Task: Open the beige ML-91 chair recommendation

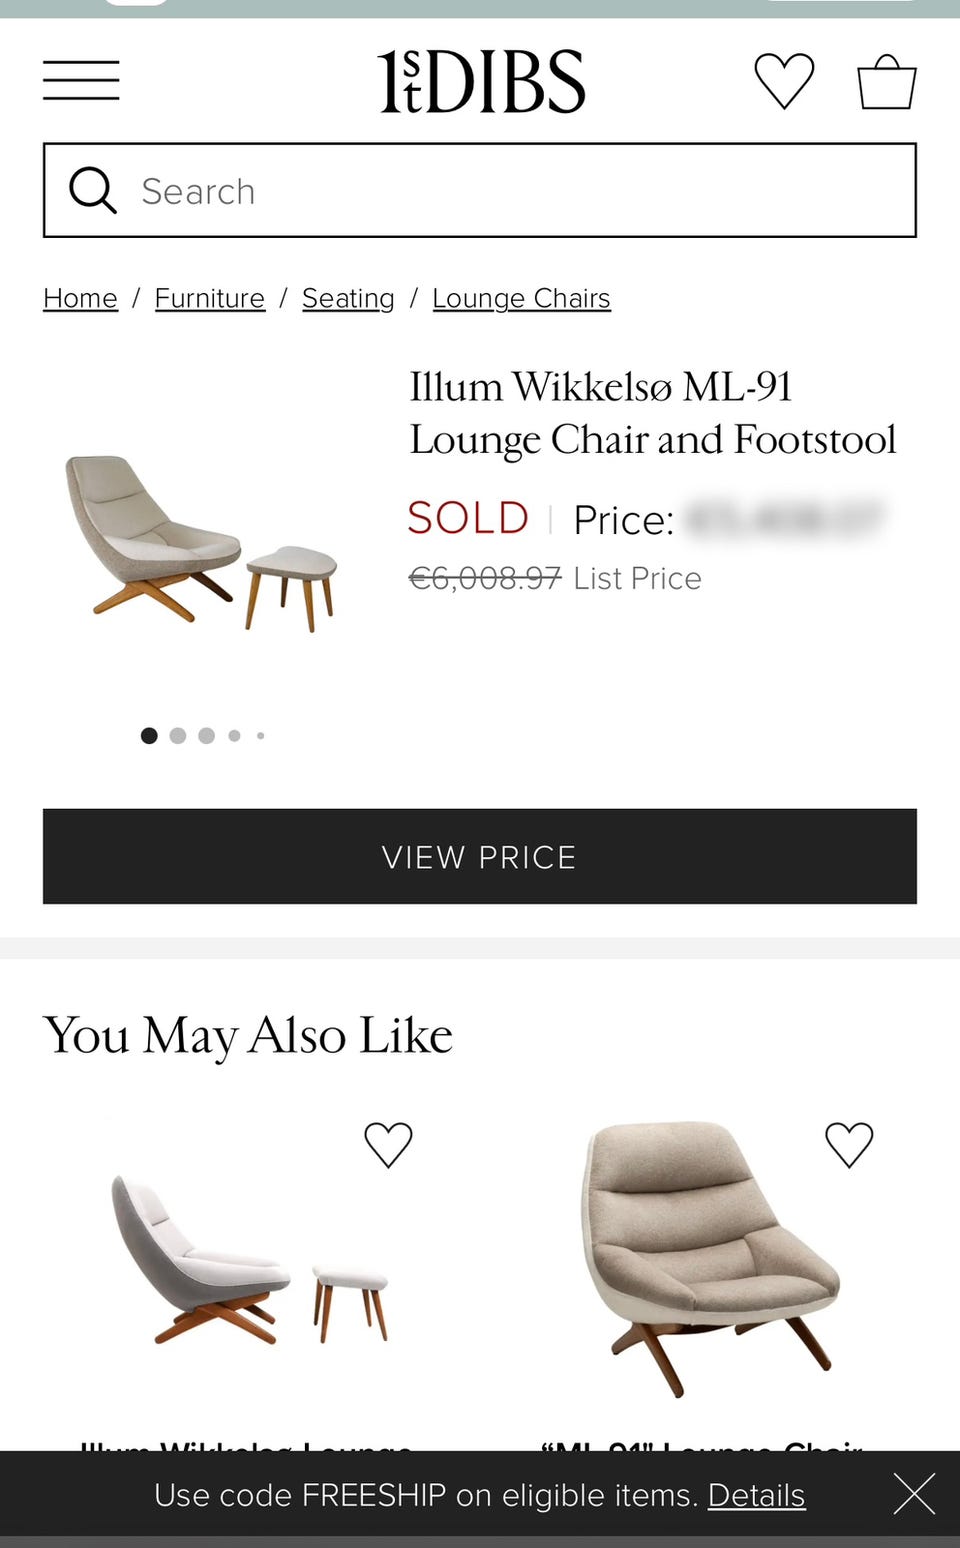Action: click(710, 1258)
